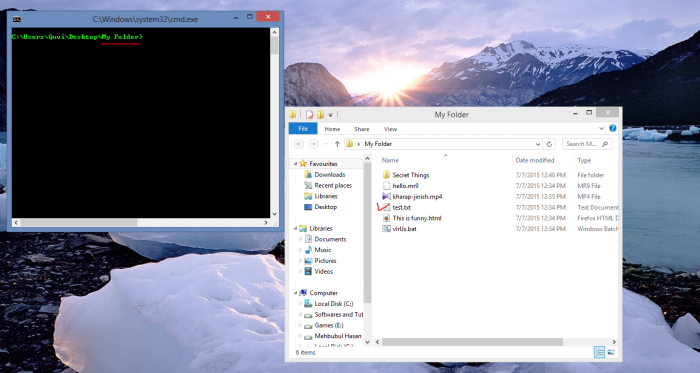The width and height of the screenshot is (700, 373).
Task: Open the Mehbubul Hasan drive
Action: click(x=338, y=336)
